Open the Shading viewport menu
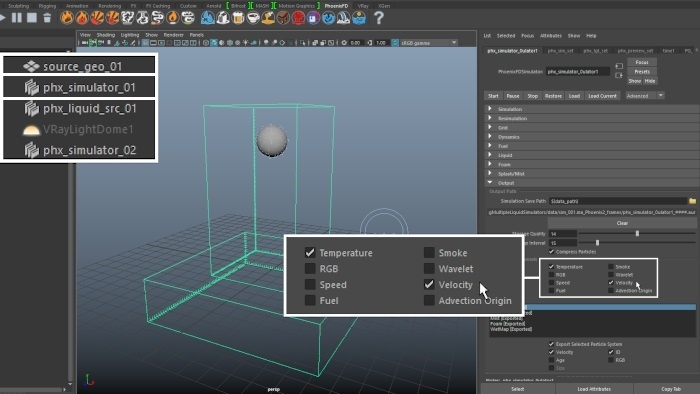700x394 pixels. [106, 35]
